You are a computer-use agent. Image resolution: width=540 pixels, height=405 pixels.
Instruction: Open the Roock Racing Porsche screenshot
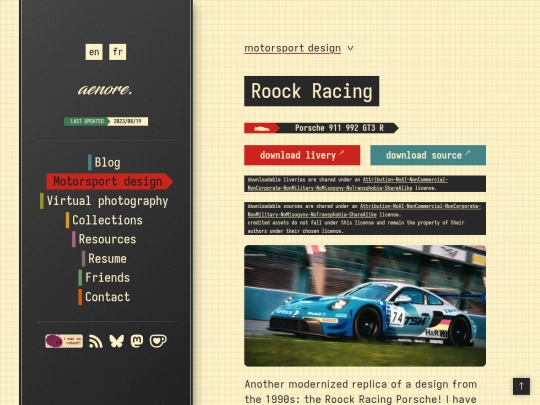pos(365,306)
